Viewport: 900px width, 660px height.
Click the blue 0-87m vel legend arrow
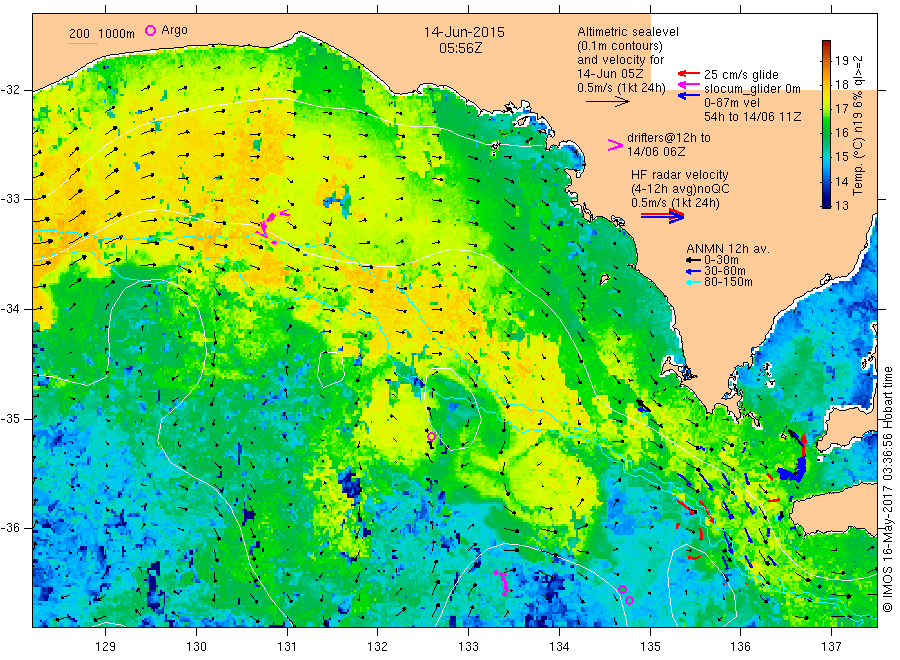(688, 95)
